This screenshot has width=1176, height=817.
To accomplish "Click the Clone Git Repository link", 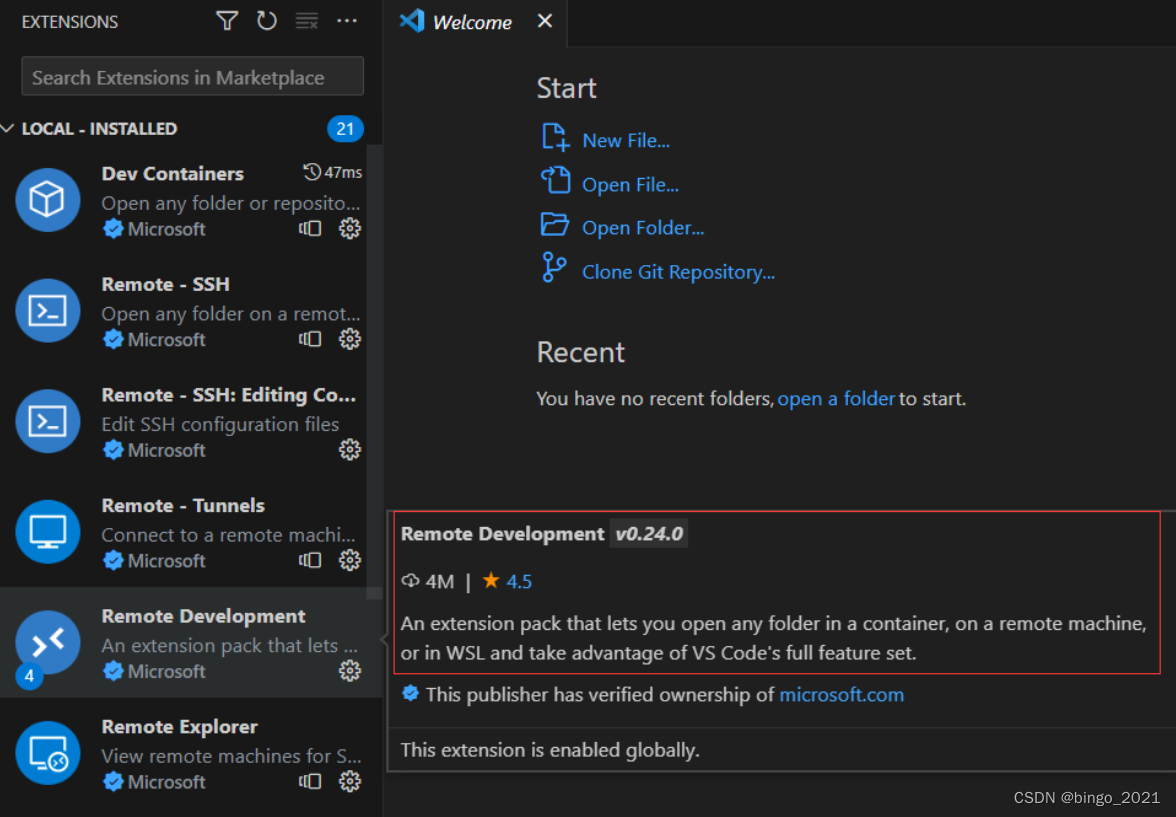I will (x=678, y=271).
